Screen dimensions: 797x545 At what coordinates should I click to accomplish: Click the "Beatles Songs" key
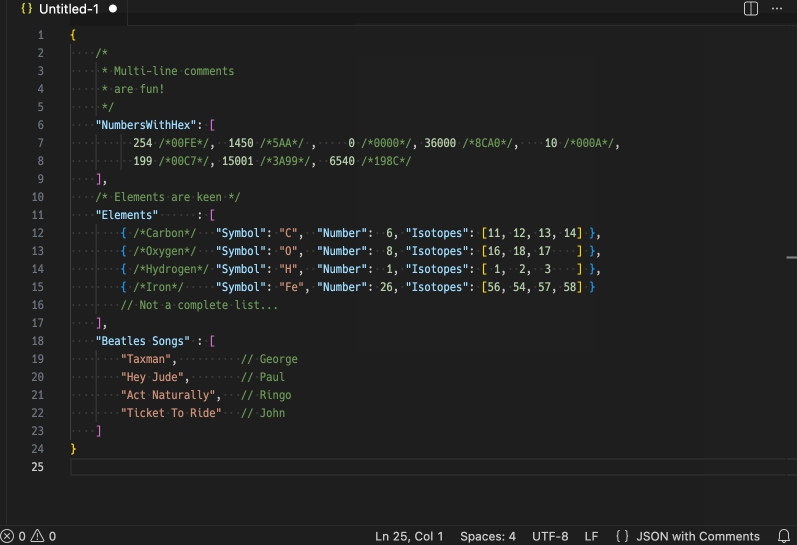142,341
